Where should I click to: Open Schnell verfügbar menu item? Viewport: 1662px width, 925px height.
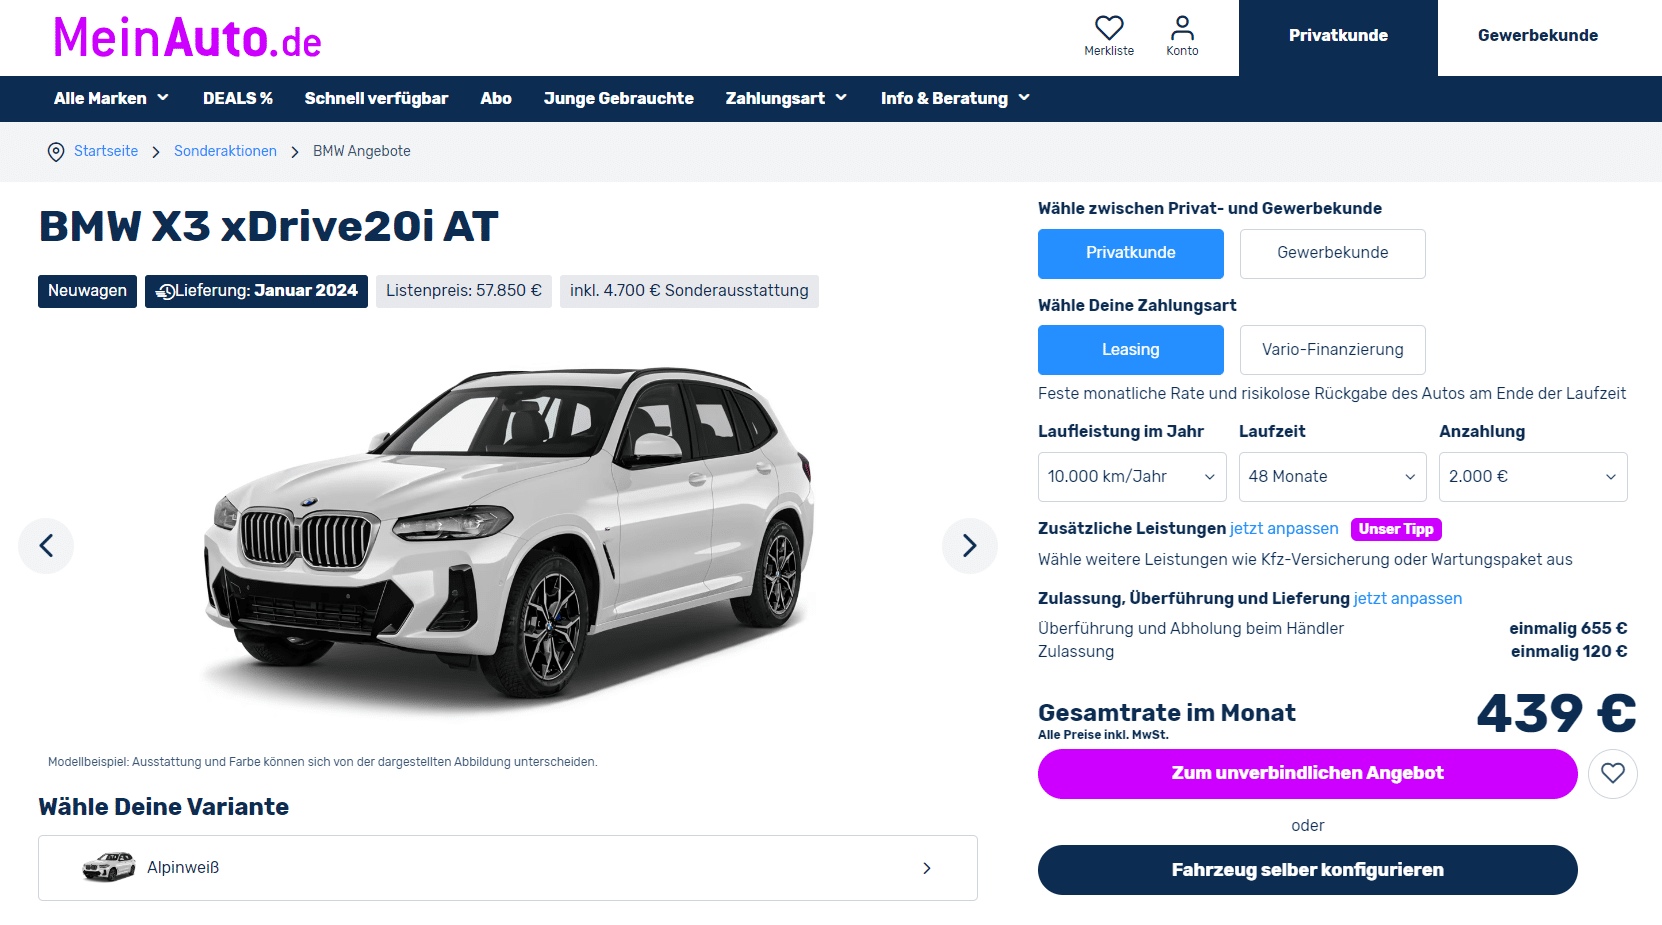point(376,98)
